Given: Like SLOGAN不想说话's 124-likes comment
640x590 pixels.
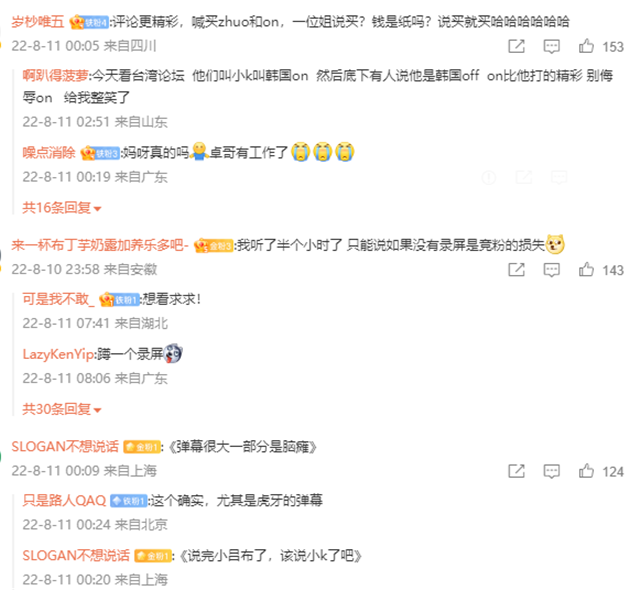Looking at the screenshot, I should 586,471.
